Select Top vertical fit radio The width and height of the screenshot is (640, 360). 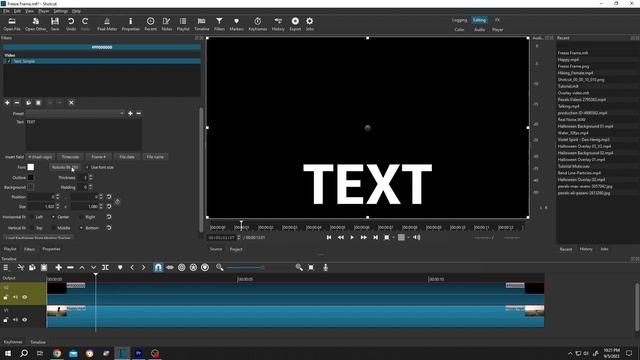pyautogui.click(x=31, y=228)
